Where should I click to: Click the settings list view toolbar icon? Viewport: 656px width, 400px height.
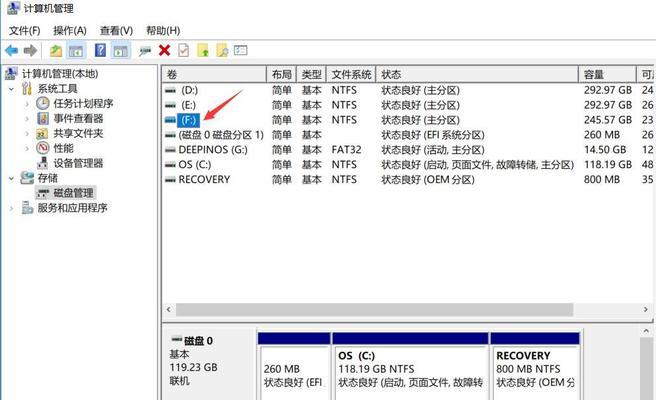point(241,51)
